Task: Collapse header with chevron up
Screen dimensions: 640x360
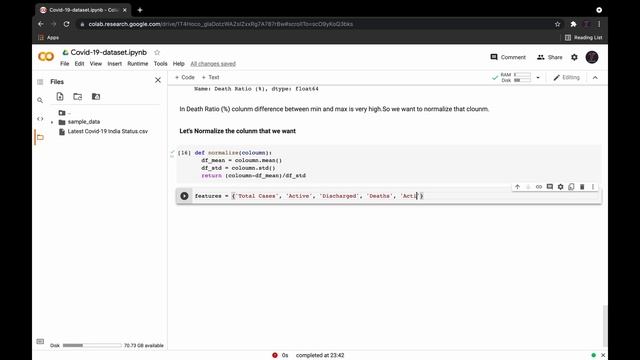Action: [595, 78]
